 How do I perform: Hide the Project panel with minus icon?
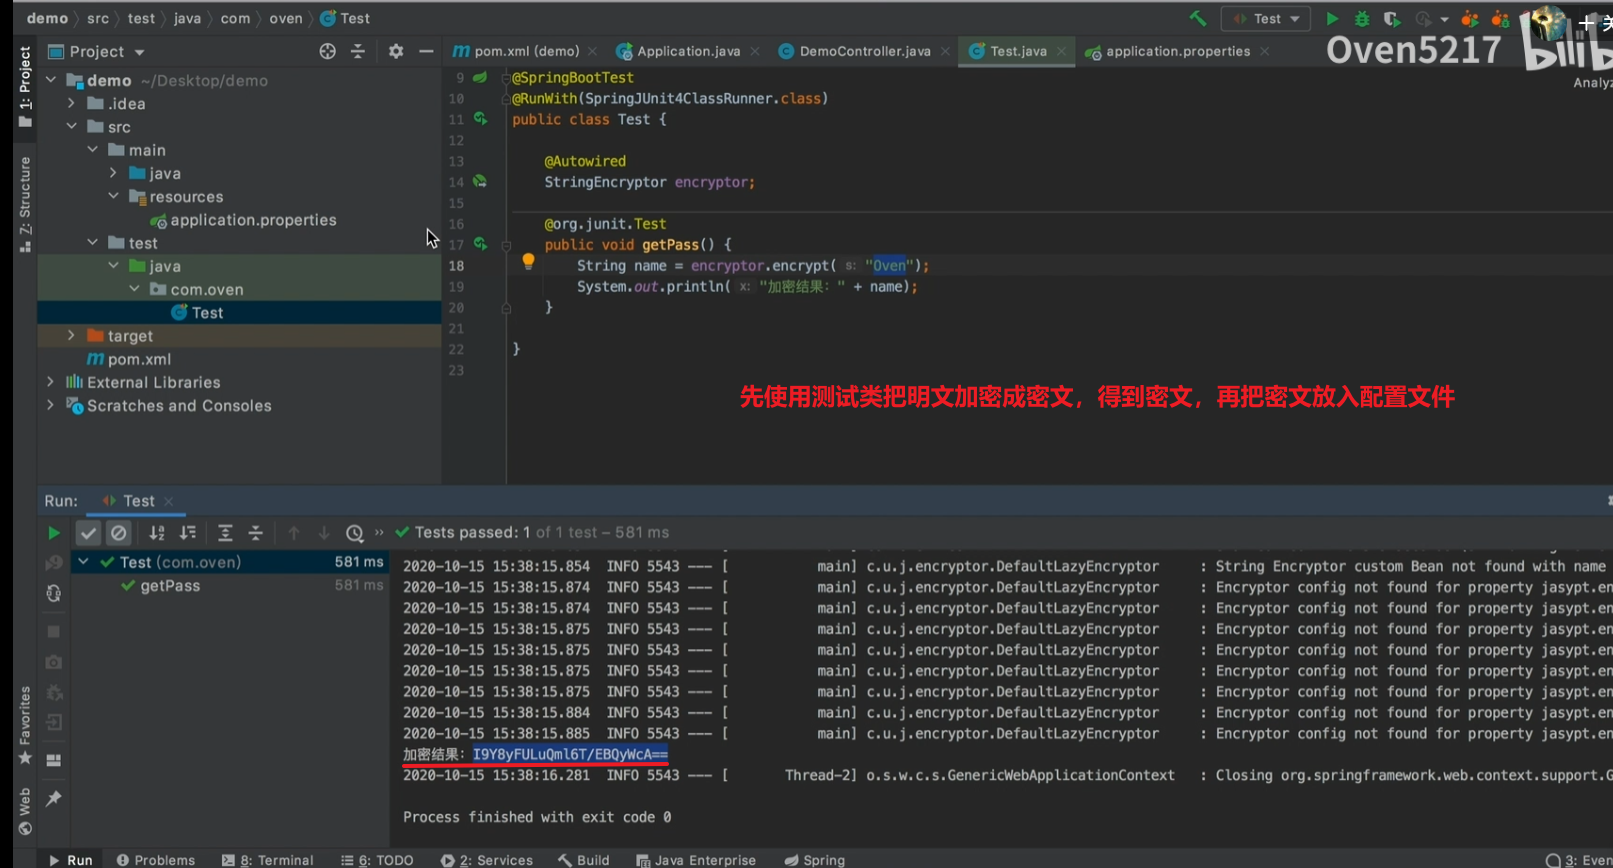pos(426,51)
